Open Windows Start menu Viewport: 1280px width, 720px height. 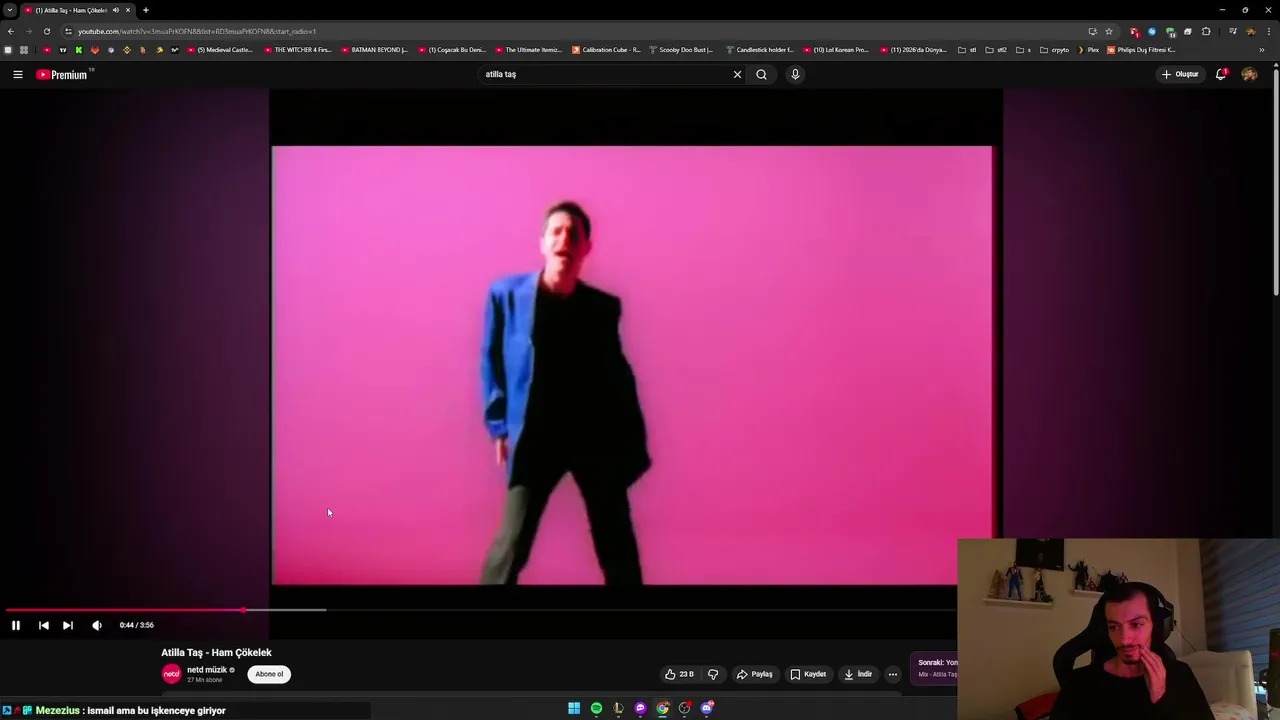pyautogui.click(x=574, y=708)
